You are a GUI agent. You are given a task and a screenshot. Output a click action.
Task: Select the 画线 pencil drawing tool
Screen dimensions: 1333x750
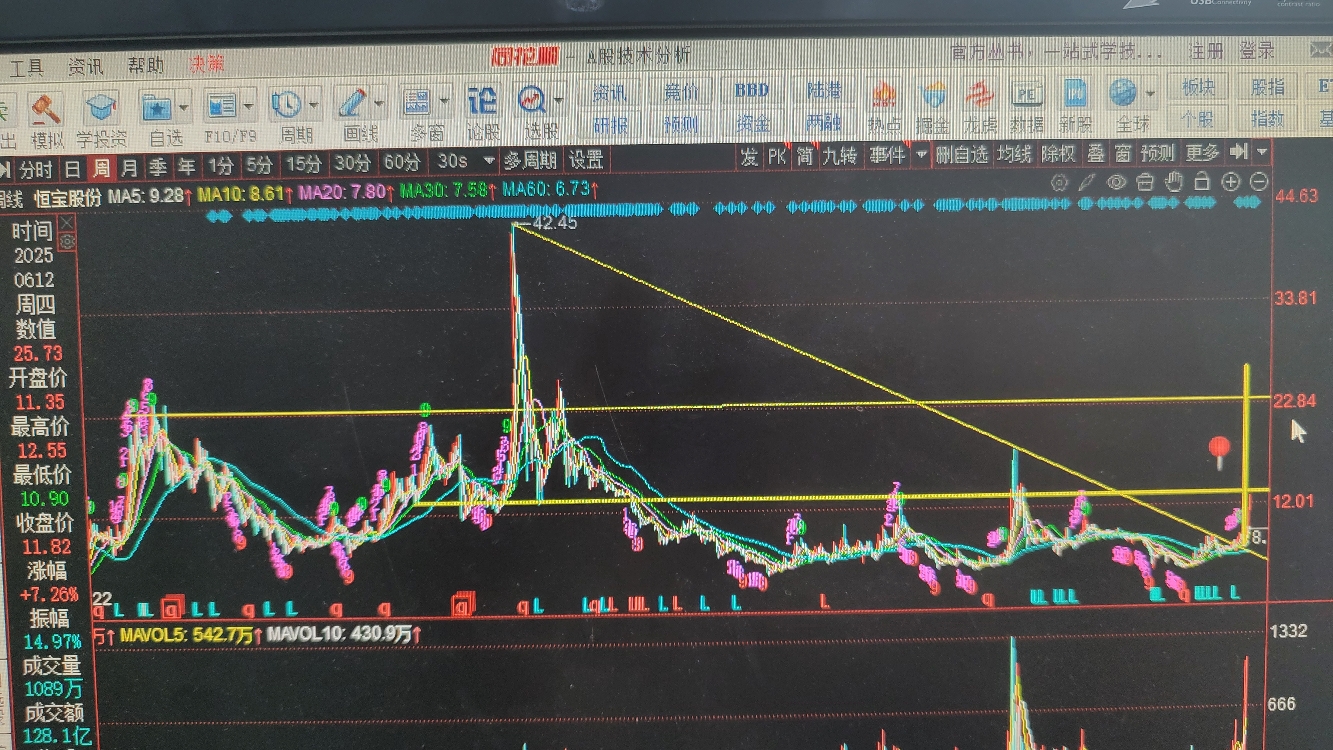[x=352, y=103]
